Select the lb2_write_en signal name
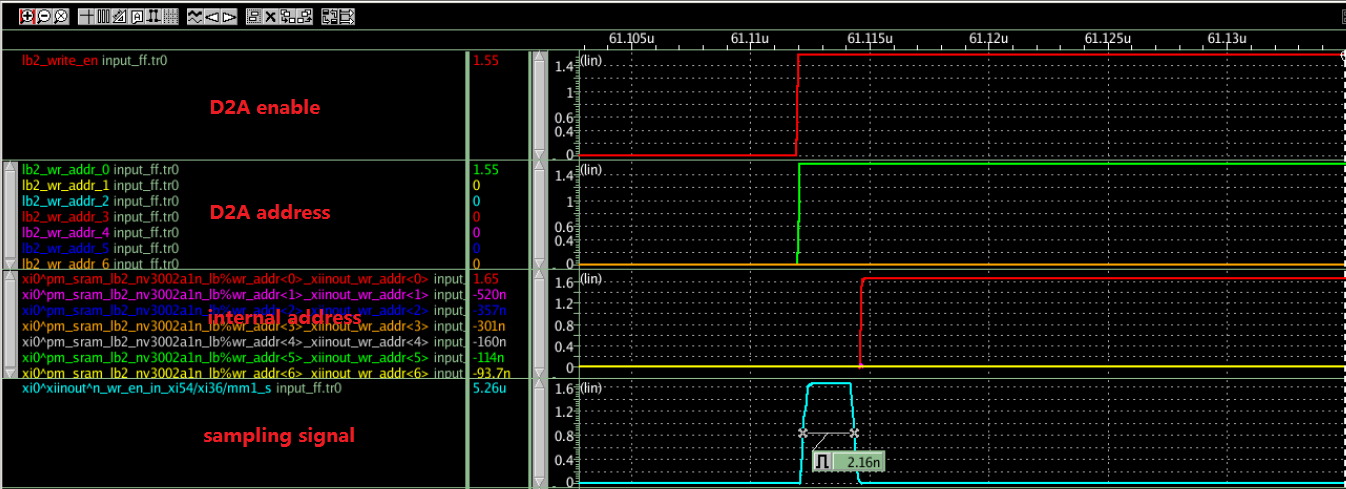Viewport: 1346px width, 489px height. (x=60, y=60)
